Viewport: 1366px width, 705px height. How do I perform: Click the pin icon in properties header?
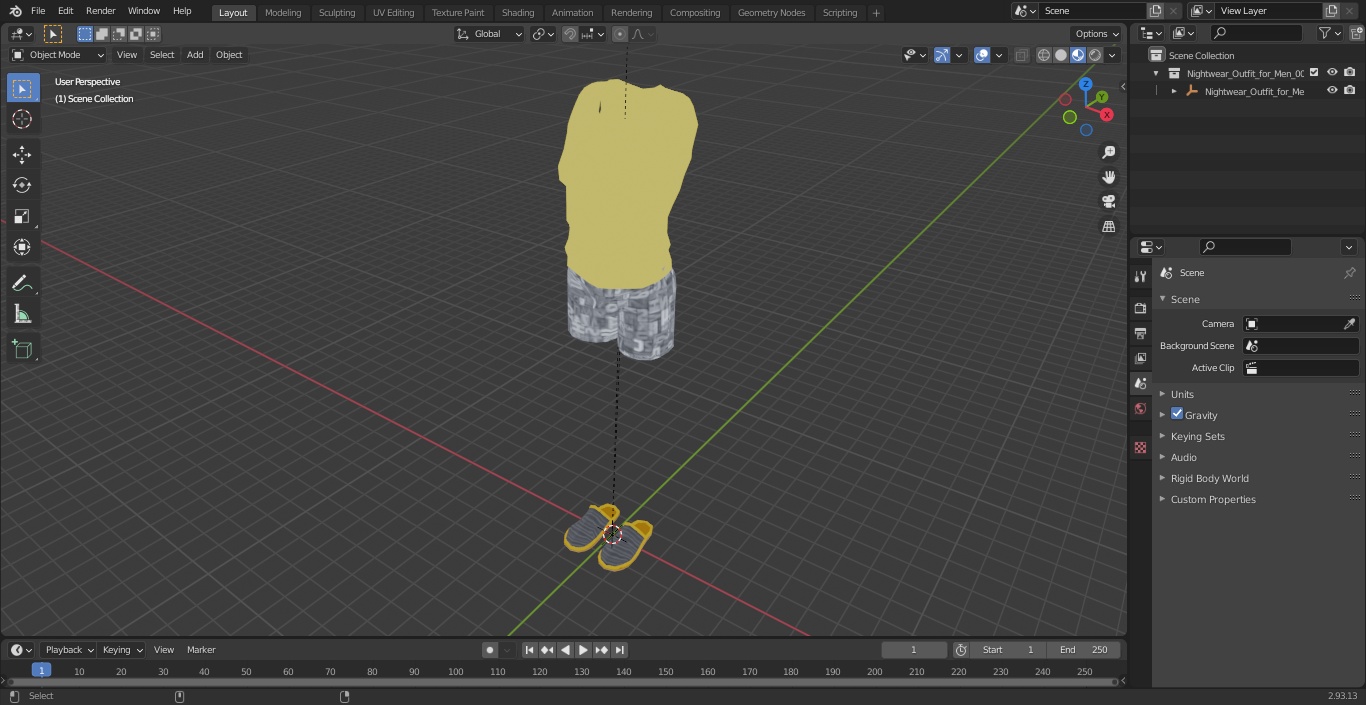click(1349, 273)
